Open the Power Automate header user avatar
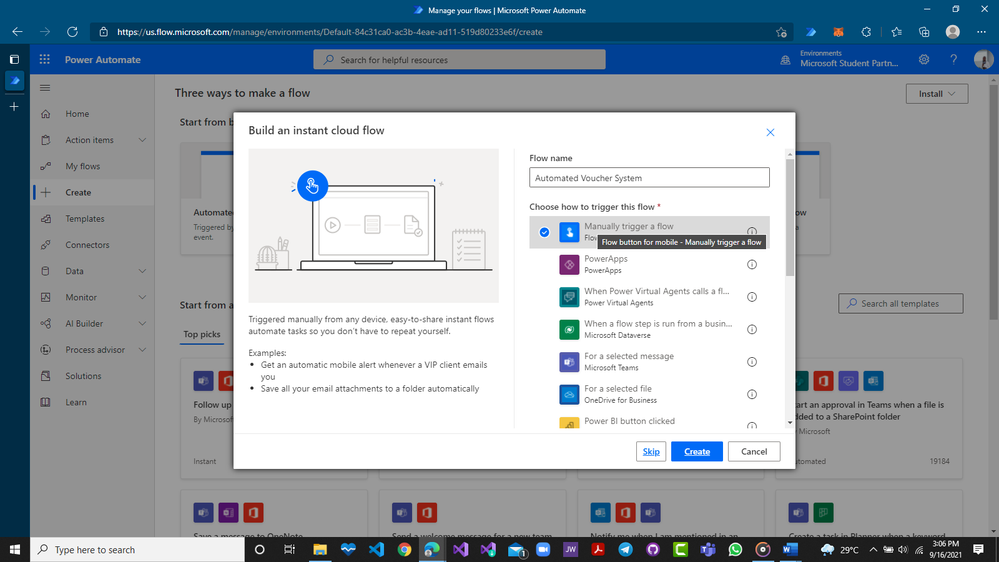999x562 pixels. (x=983, y=59)
